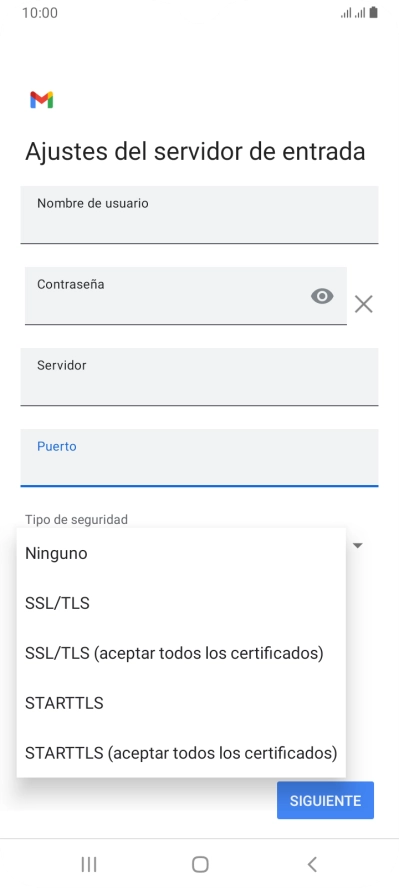The width and height of the screenshot is (399, 888).
Task: Tap the Puerto input field
Action: pyautogui.click(x=199, y=458)
